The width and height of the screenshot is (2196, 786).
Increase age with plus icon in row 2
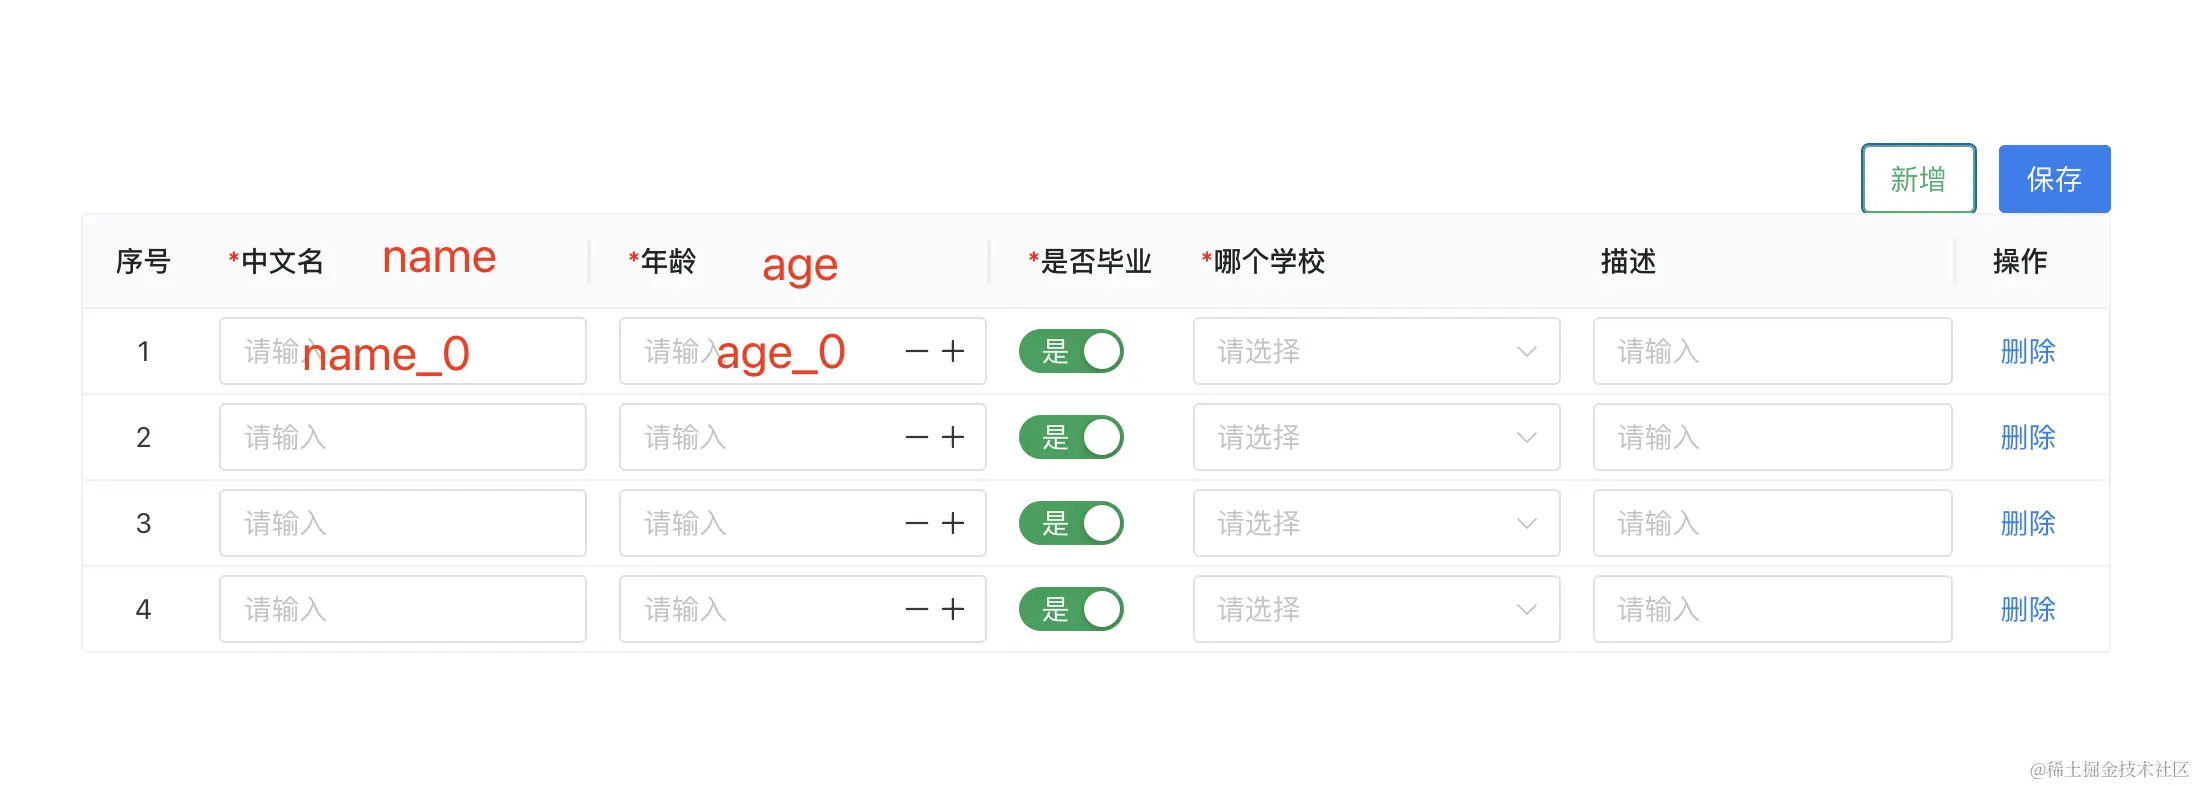[x=953, y=437]
